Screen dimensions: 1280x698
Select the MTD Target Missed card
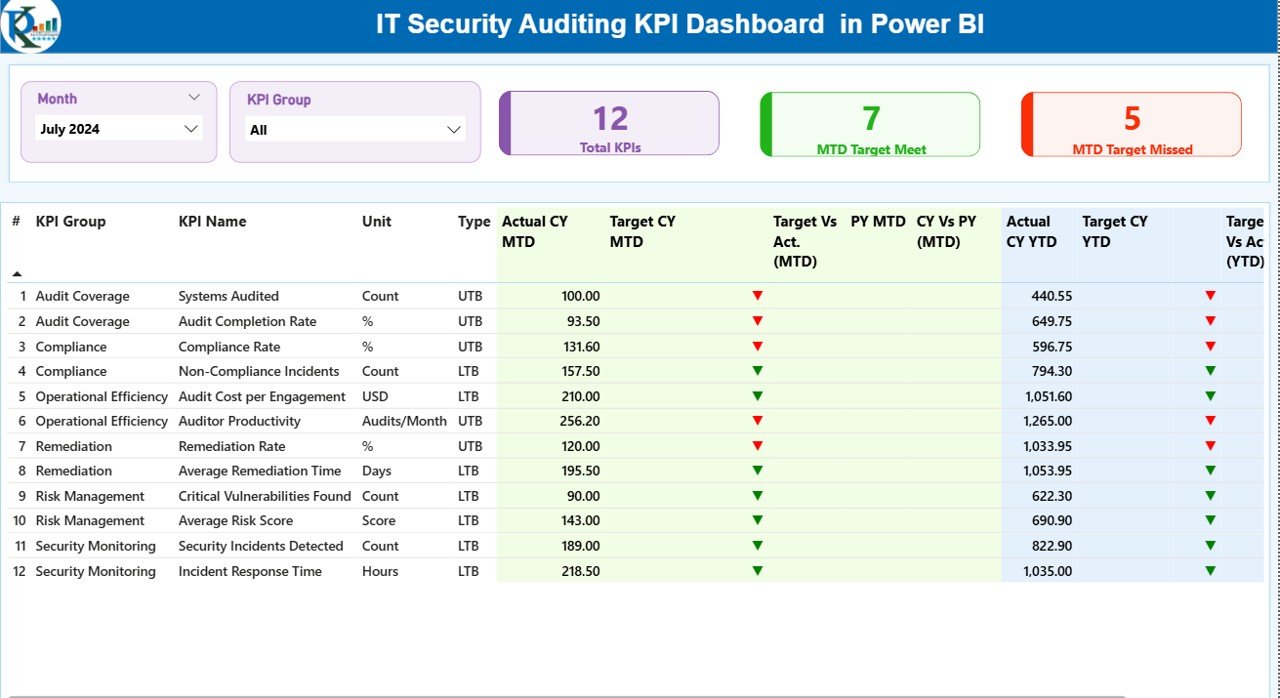1129,122
